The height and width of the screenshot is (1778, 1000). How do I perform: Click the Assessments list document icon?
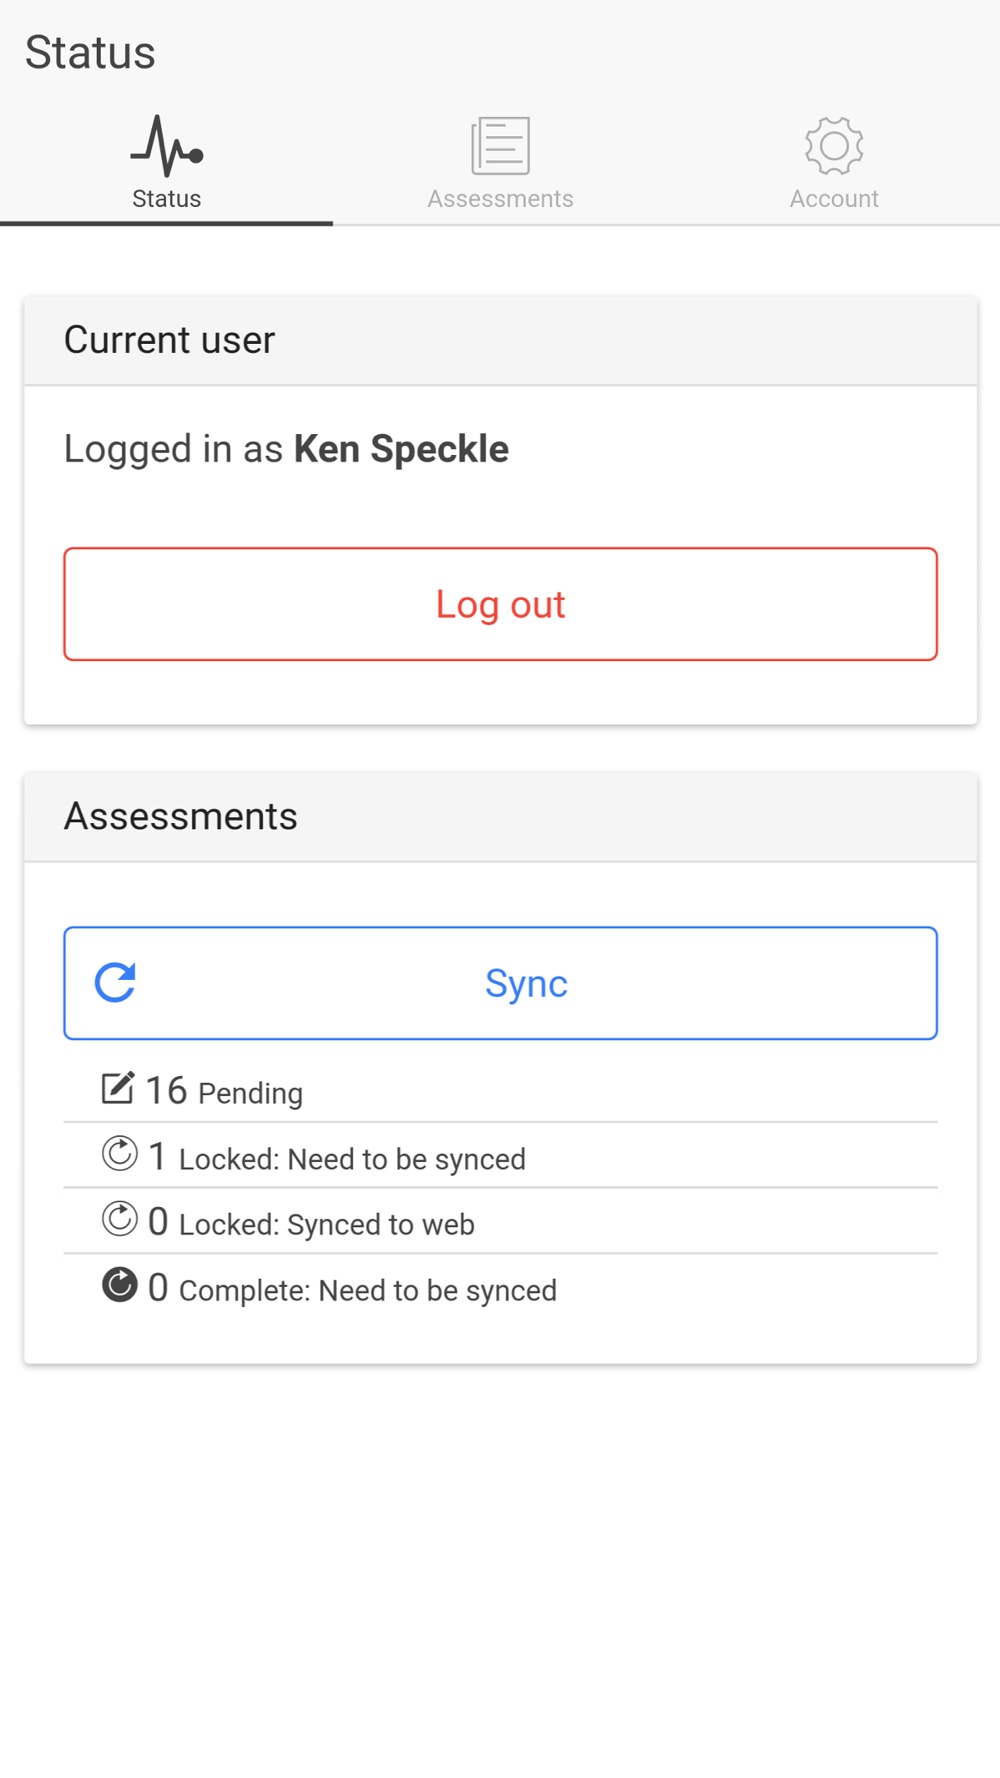(500, 146)
